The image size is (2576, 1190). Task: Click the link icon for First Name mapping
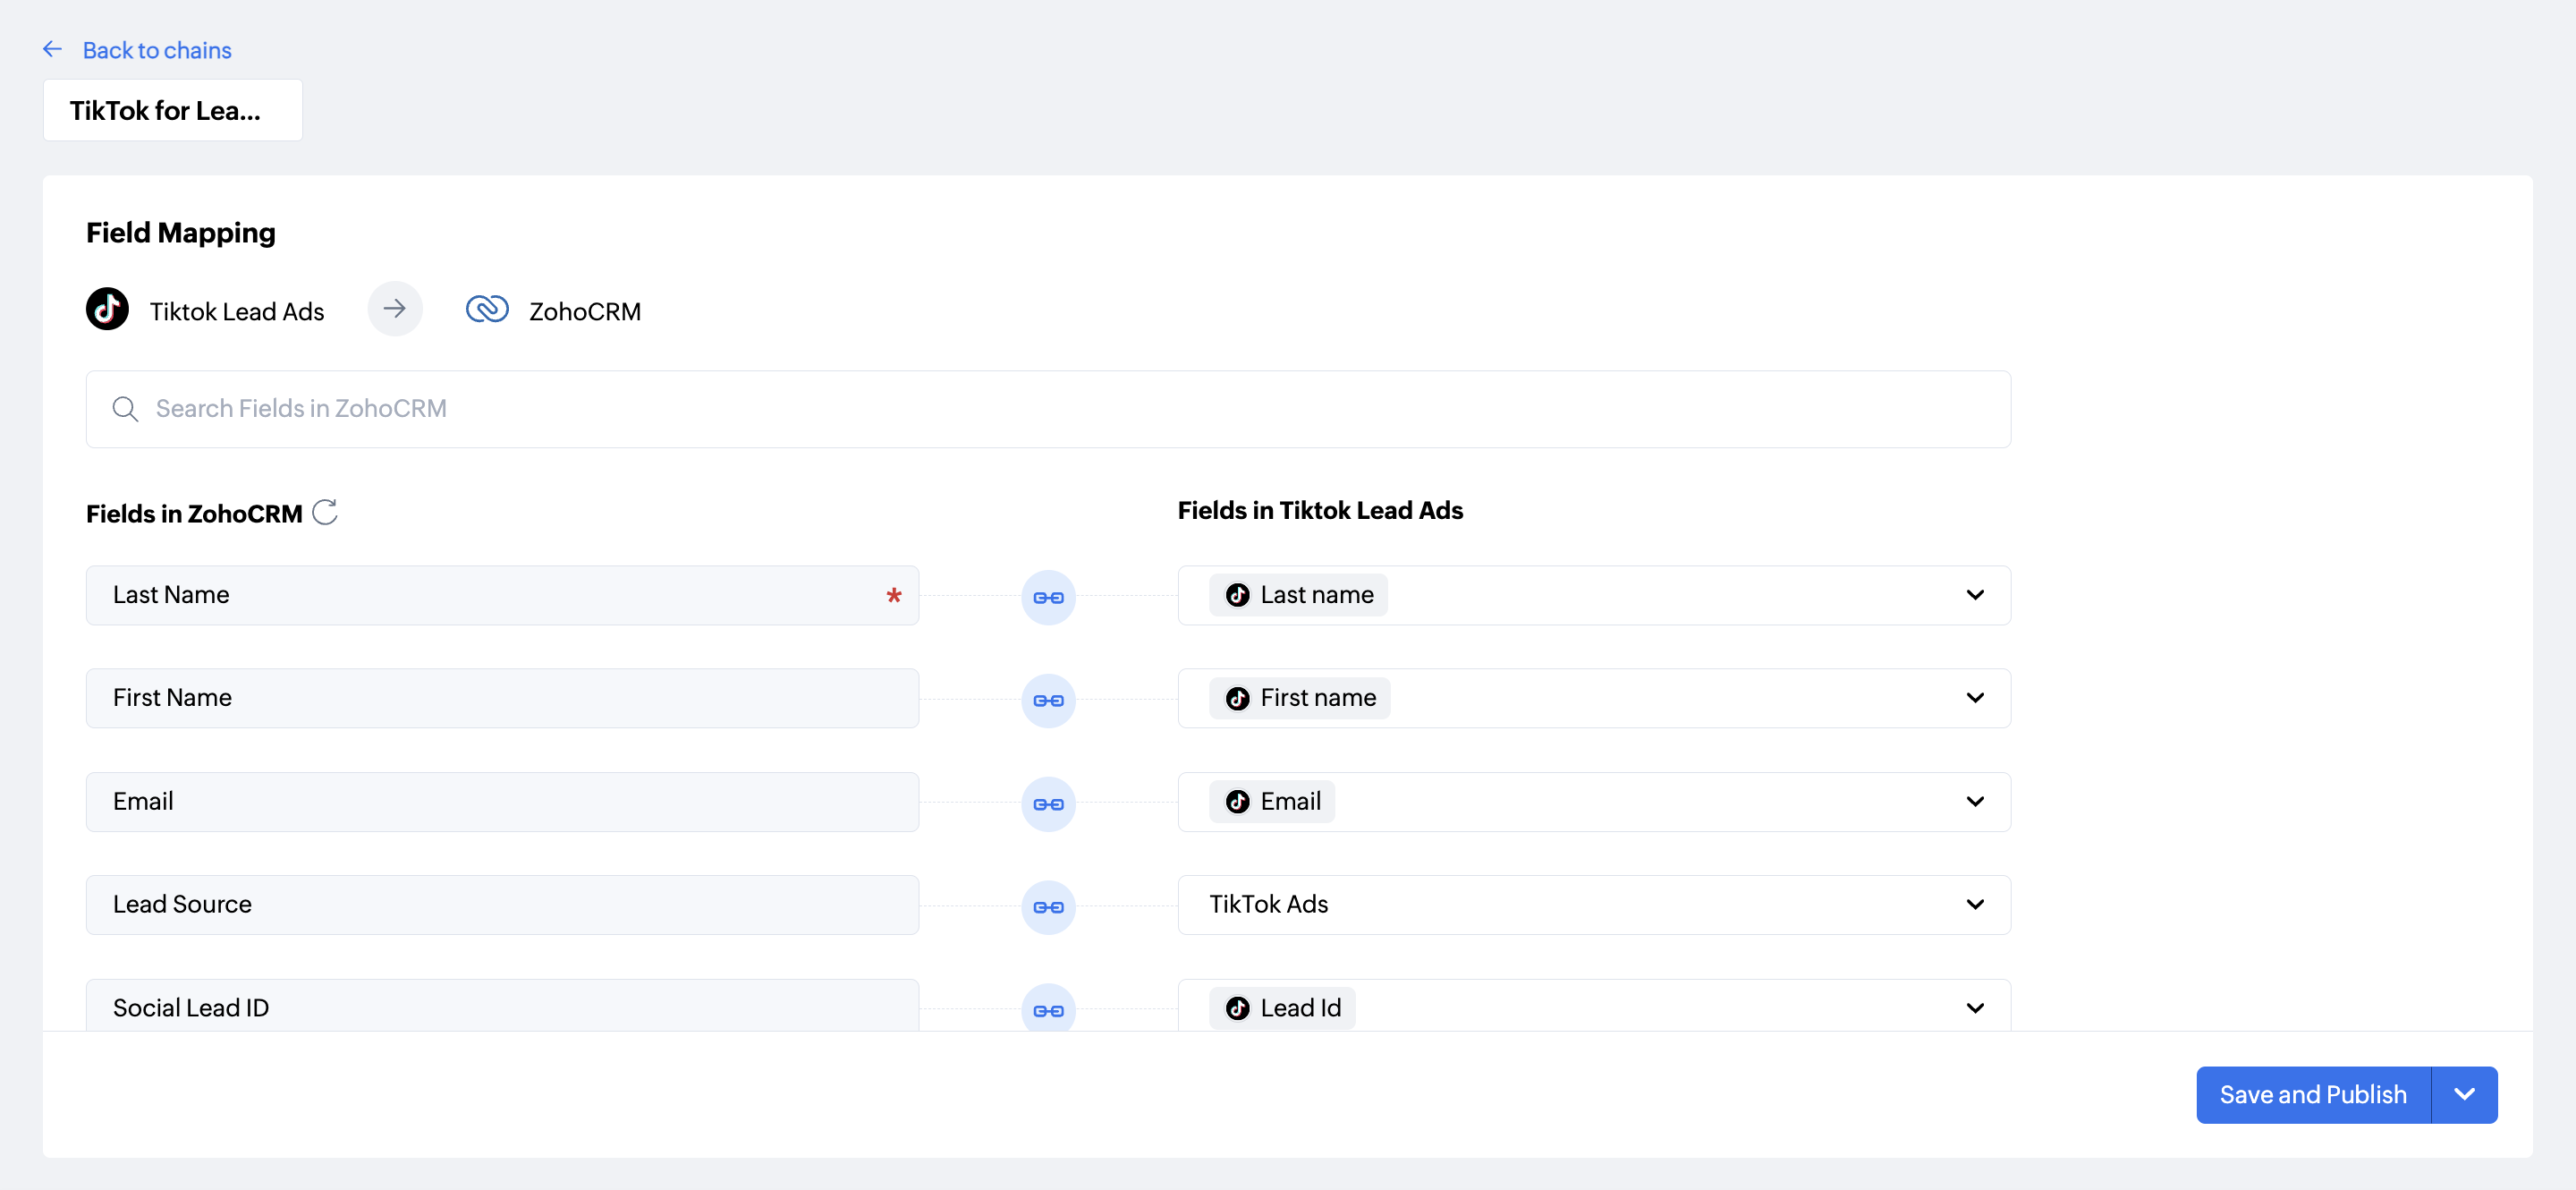point(1048,700)
